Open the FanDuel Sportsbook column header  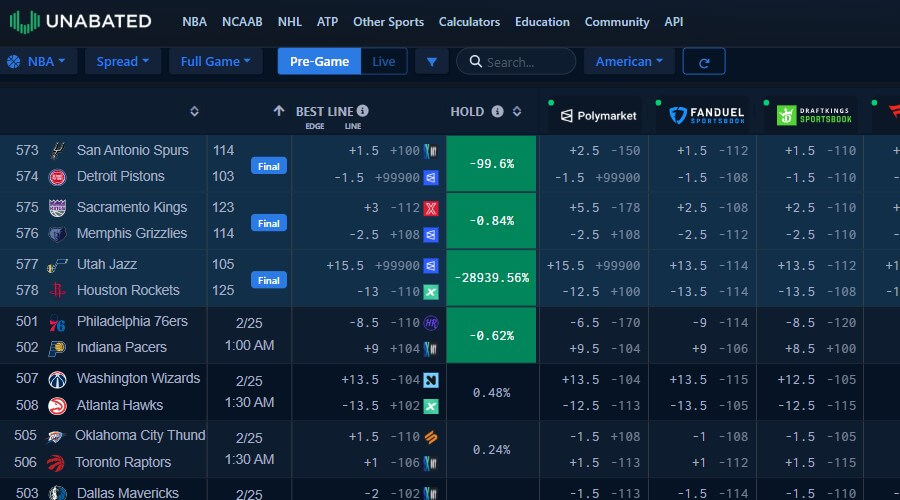(x=707, y=115)
